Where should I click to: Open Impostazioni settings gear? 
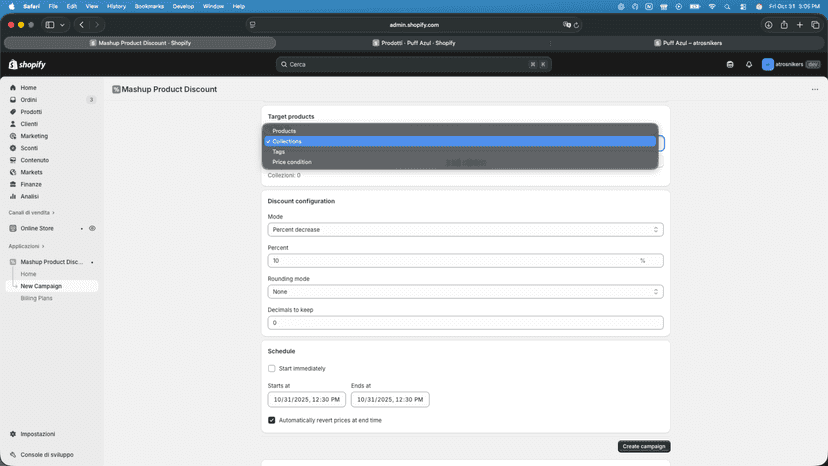pyautogui.click(x=13, y=434)
